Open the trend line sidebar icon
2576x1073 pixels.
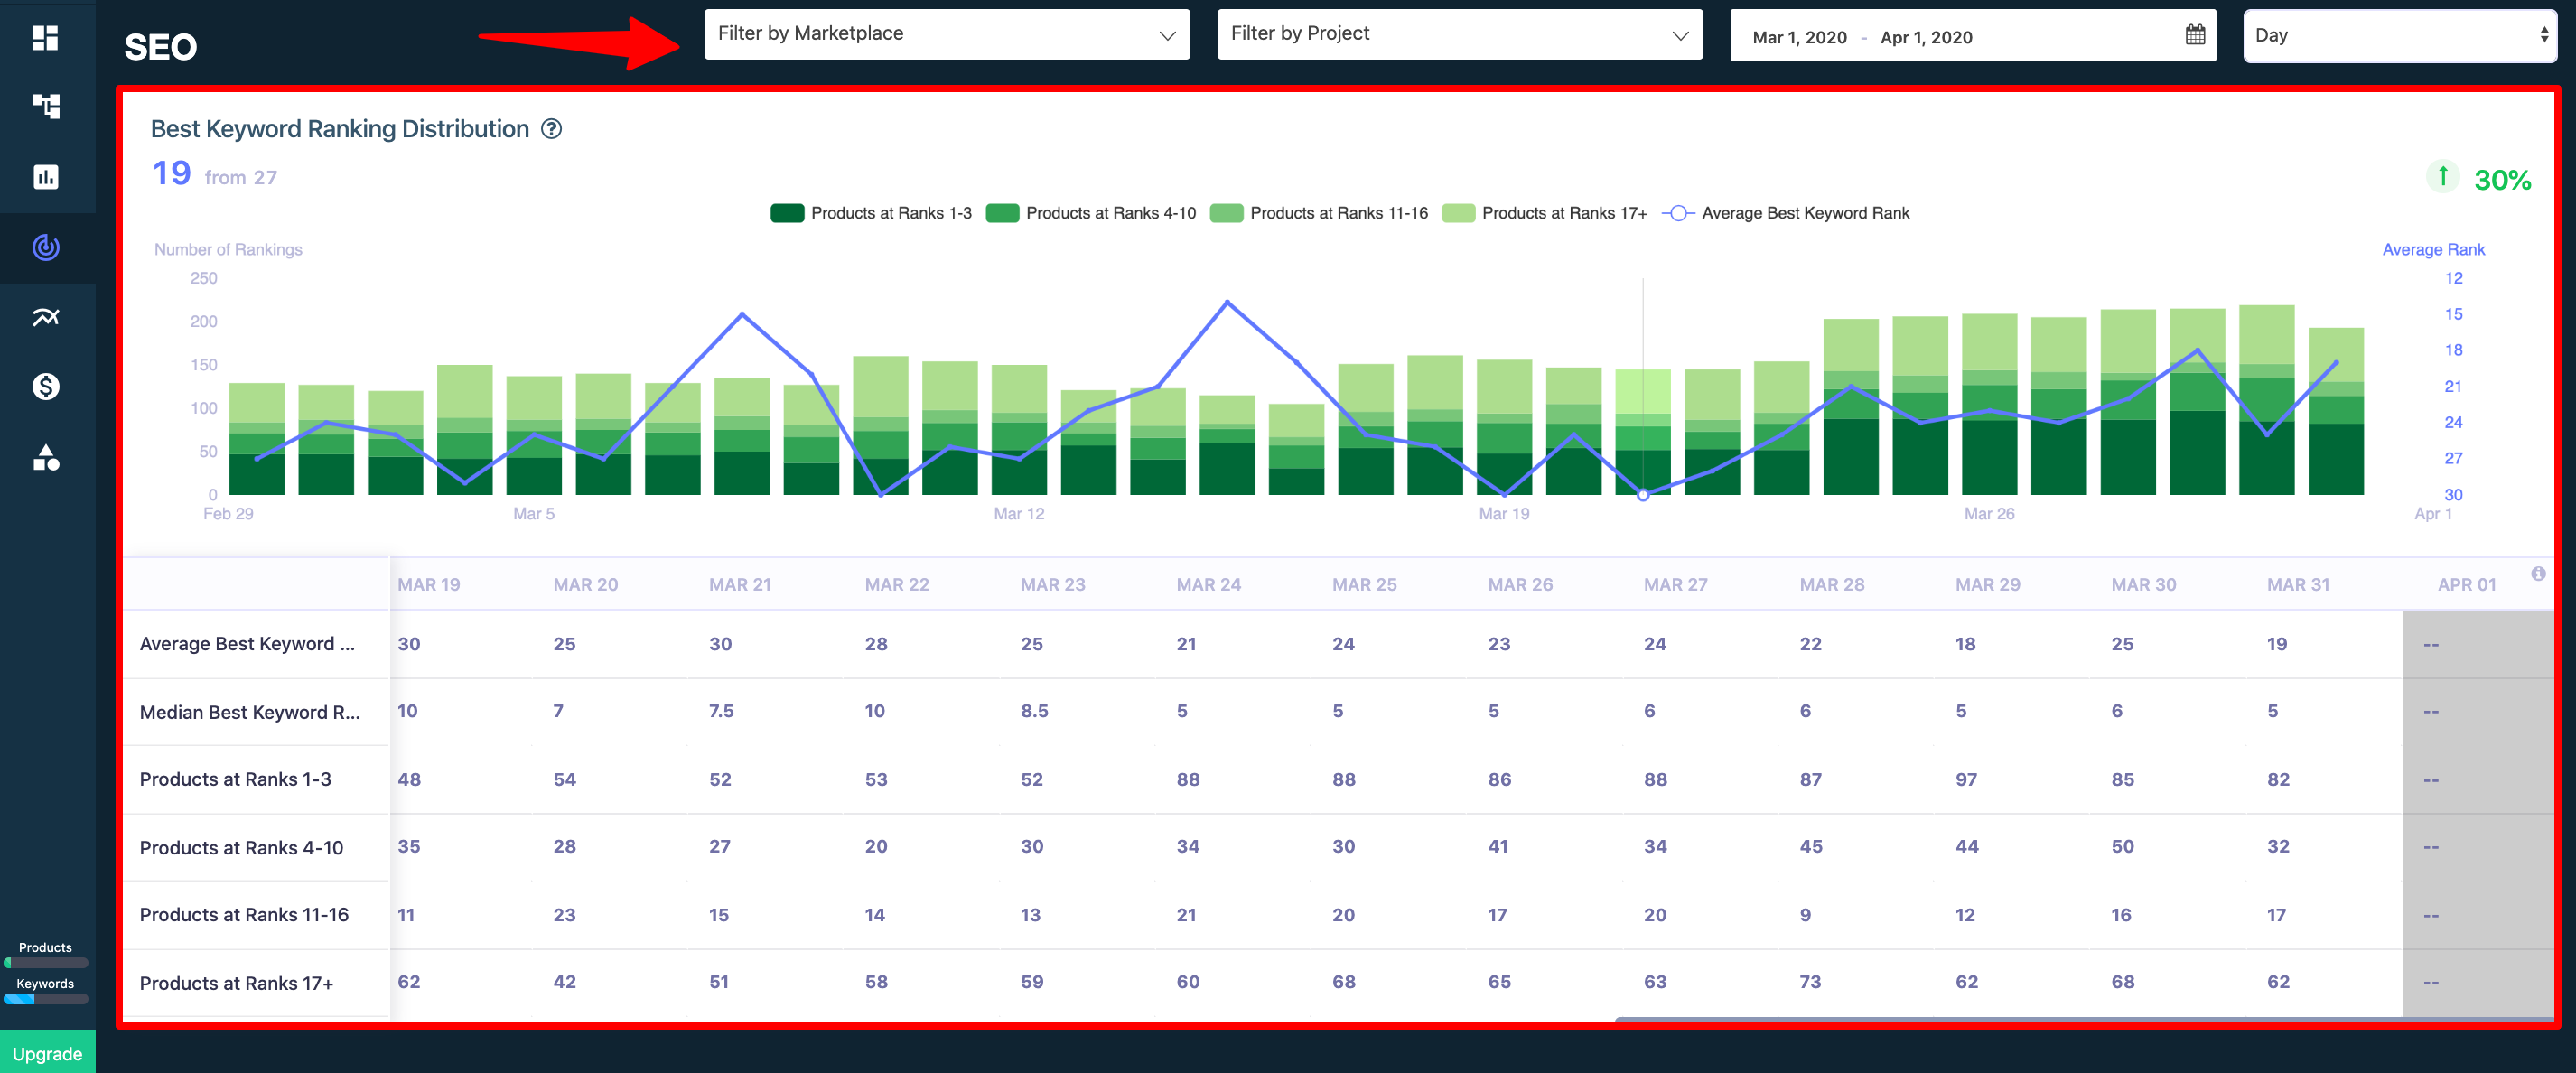coord(46,317)
